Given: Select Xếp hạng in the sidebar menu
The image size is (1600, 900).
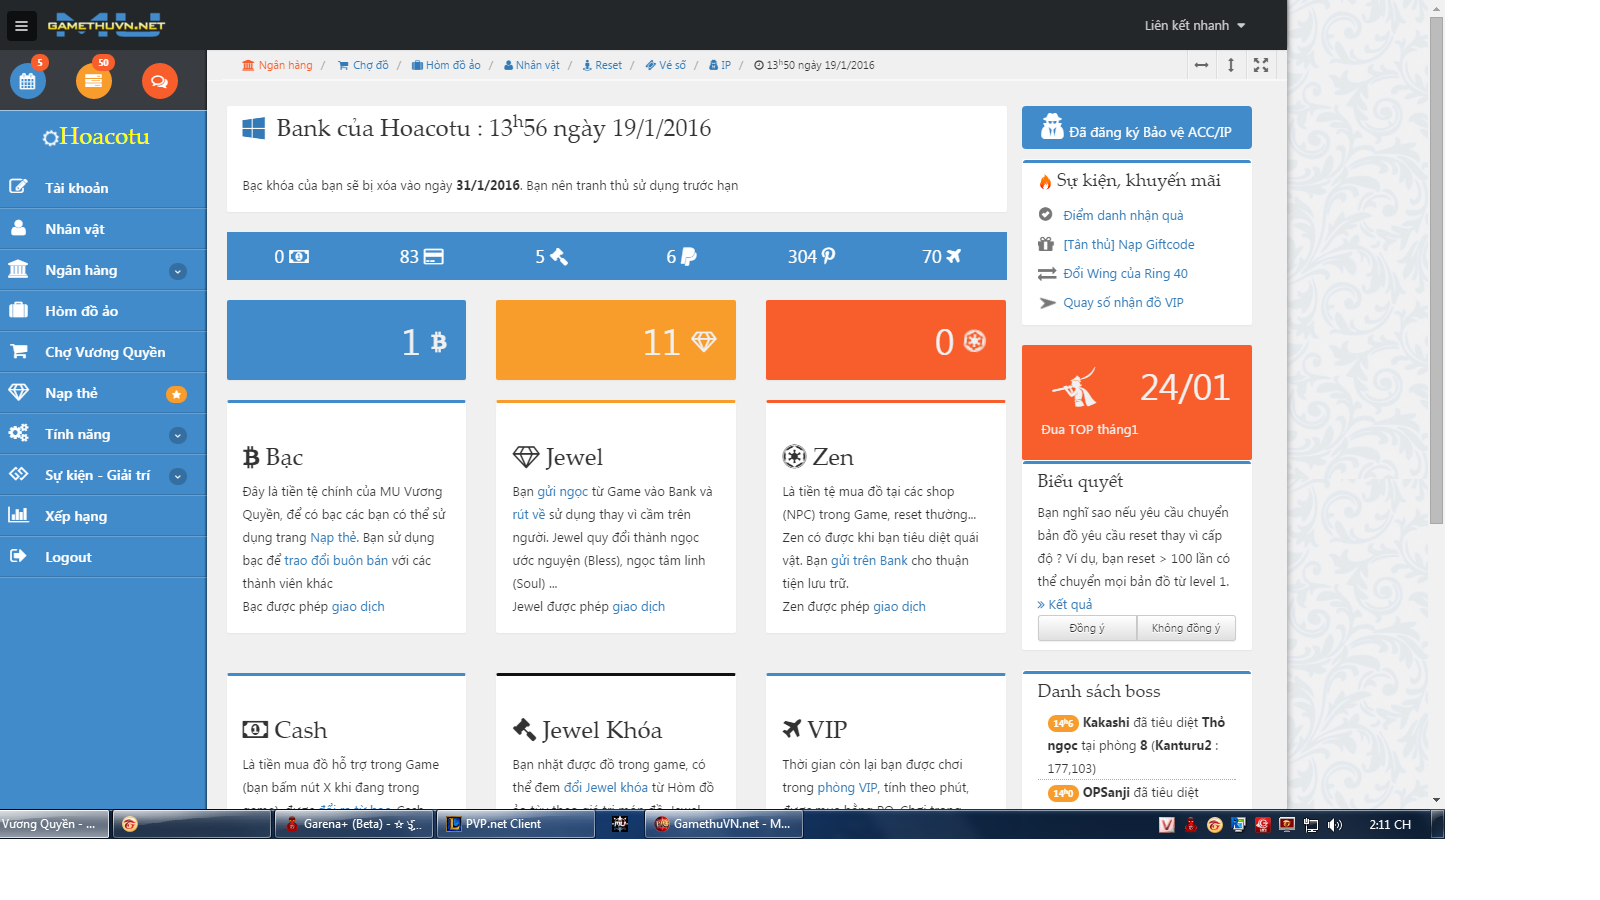Looking at the screenshot, I should pyautogui.click(x=75, y=516).
